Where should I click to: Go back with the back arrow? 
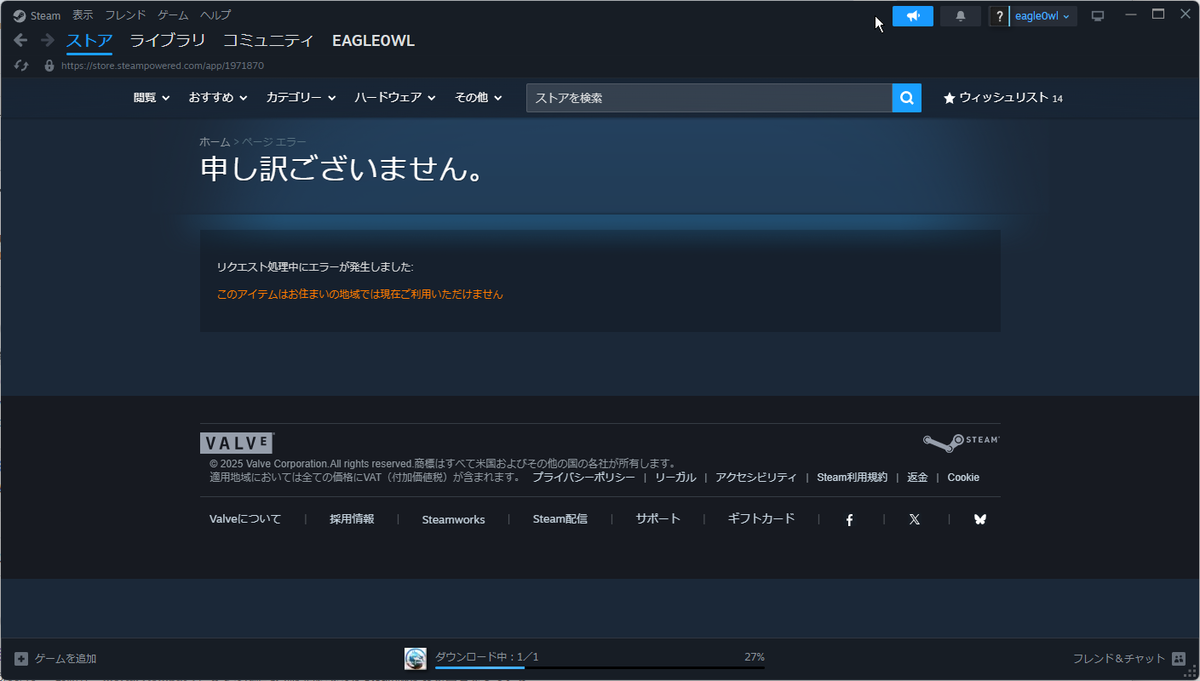coord(20,40)
